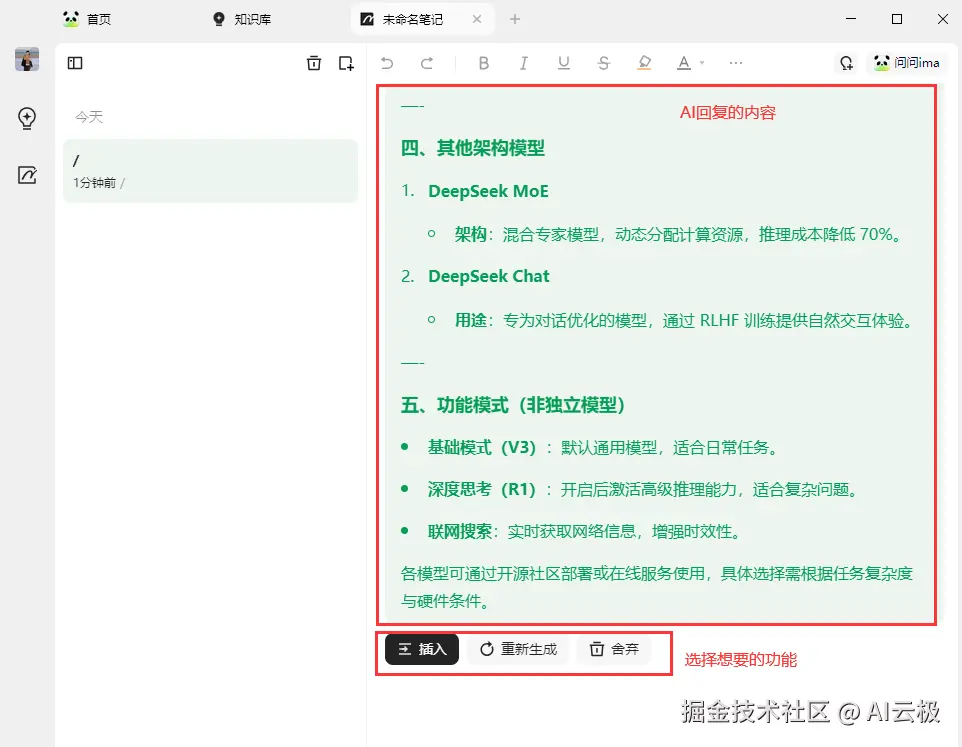Click the 深度思考（R1） bullet
Viewport: 962px width, 747px height.
[643, 489]
